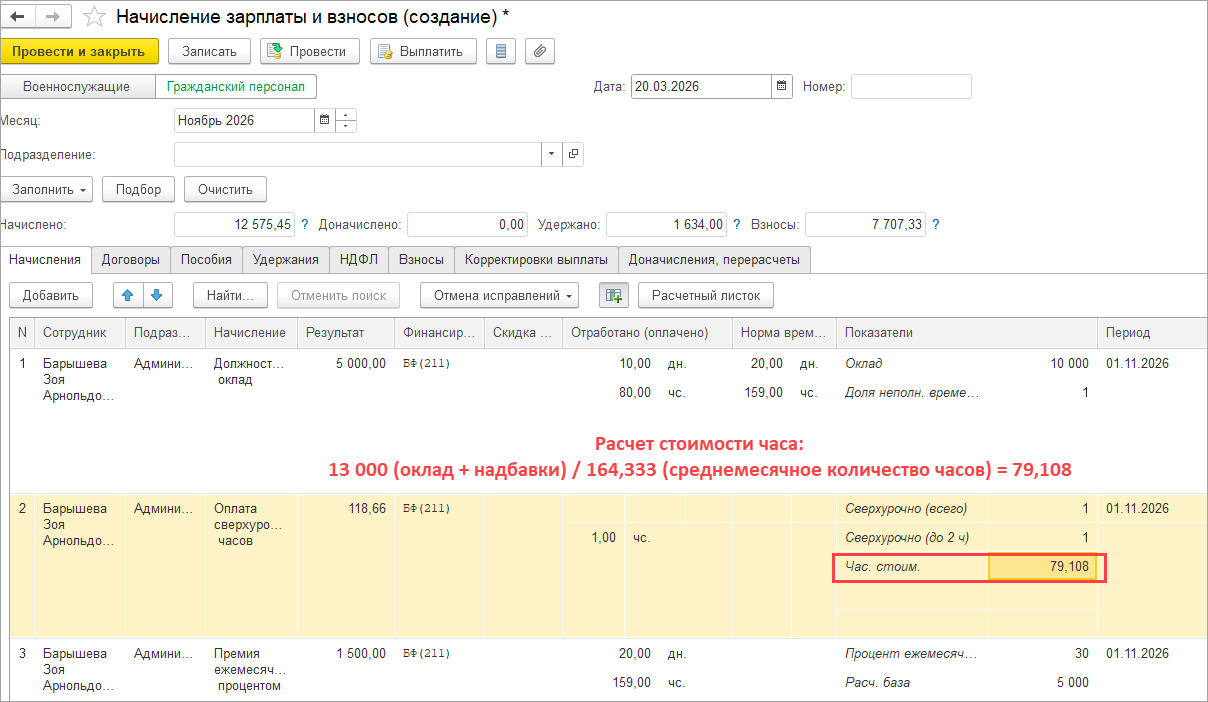Expand the Подразделение dropdown list
The height and width of the screenshot is (702, 1208).
(553, 155)
